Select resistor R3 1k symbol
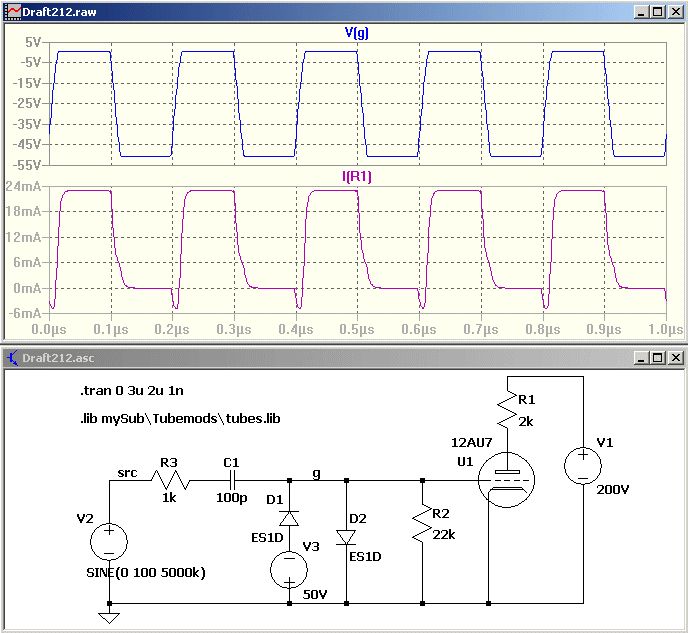Screen dimensions: 688x633 pos(171,480)
